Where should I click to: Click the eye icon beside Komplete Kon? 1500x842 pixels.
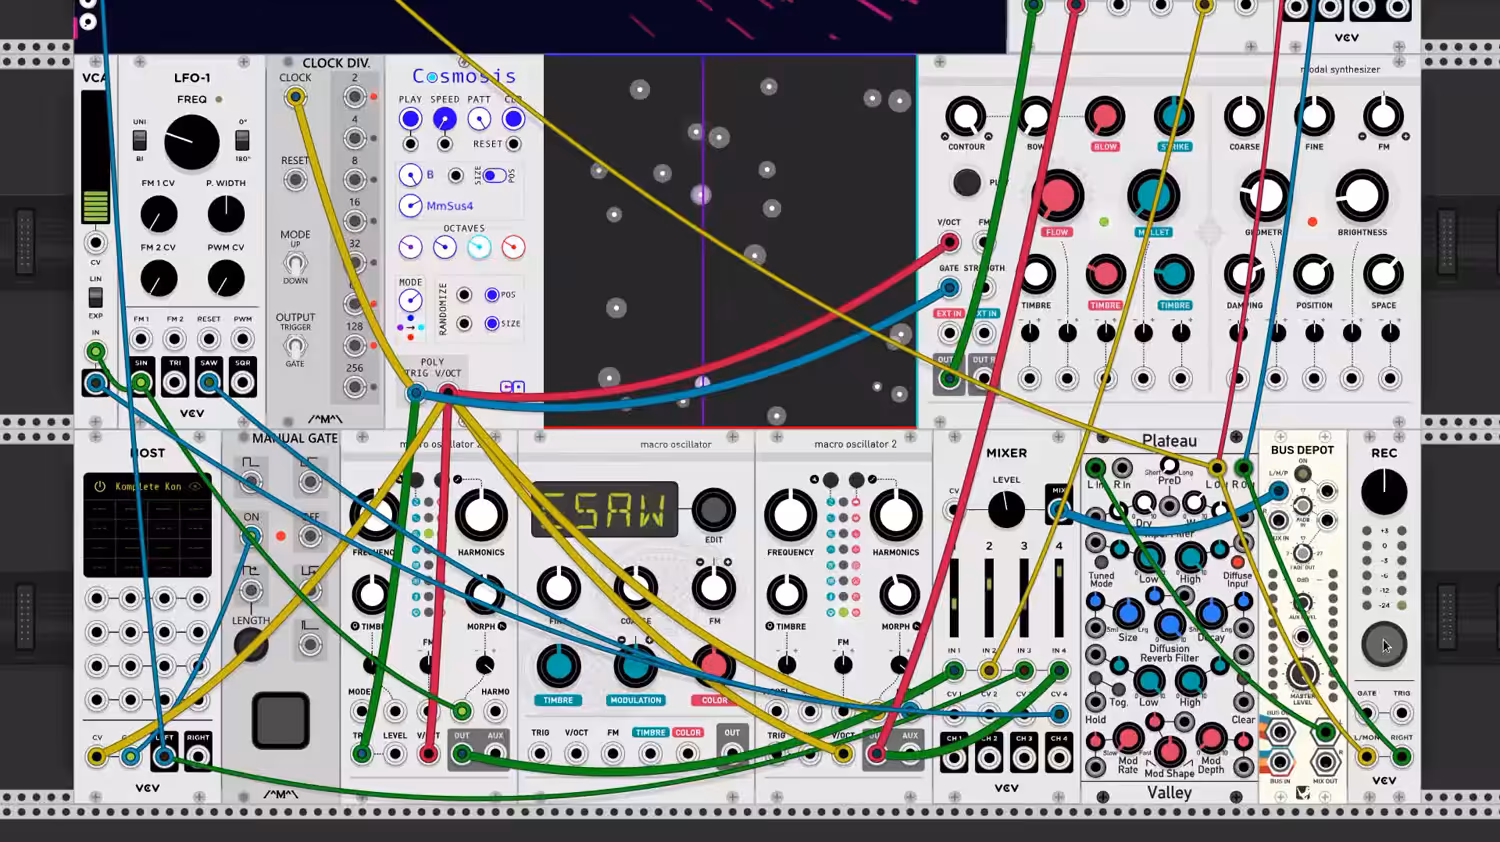click(195, 487)
